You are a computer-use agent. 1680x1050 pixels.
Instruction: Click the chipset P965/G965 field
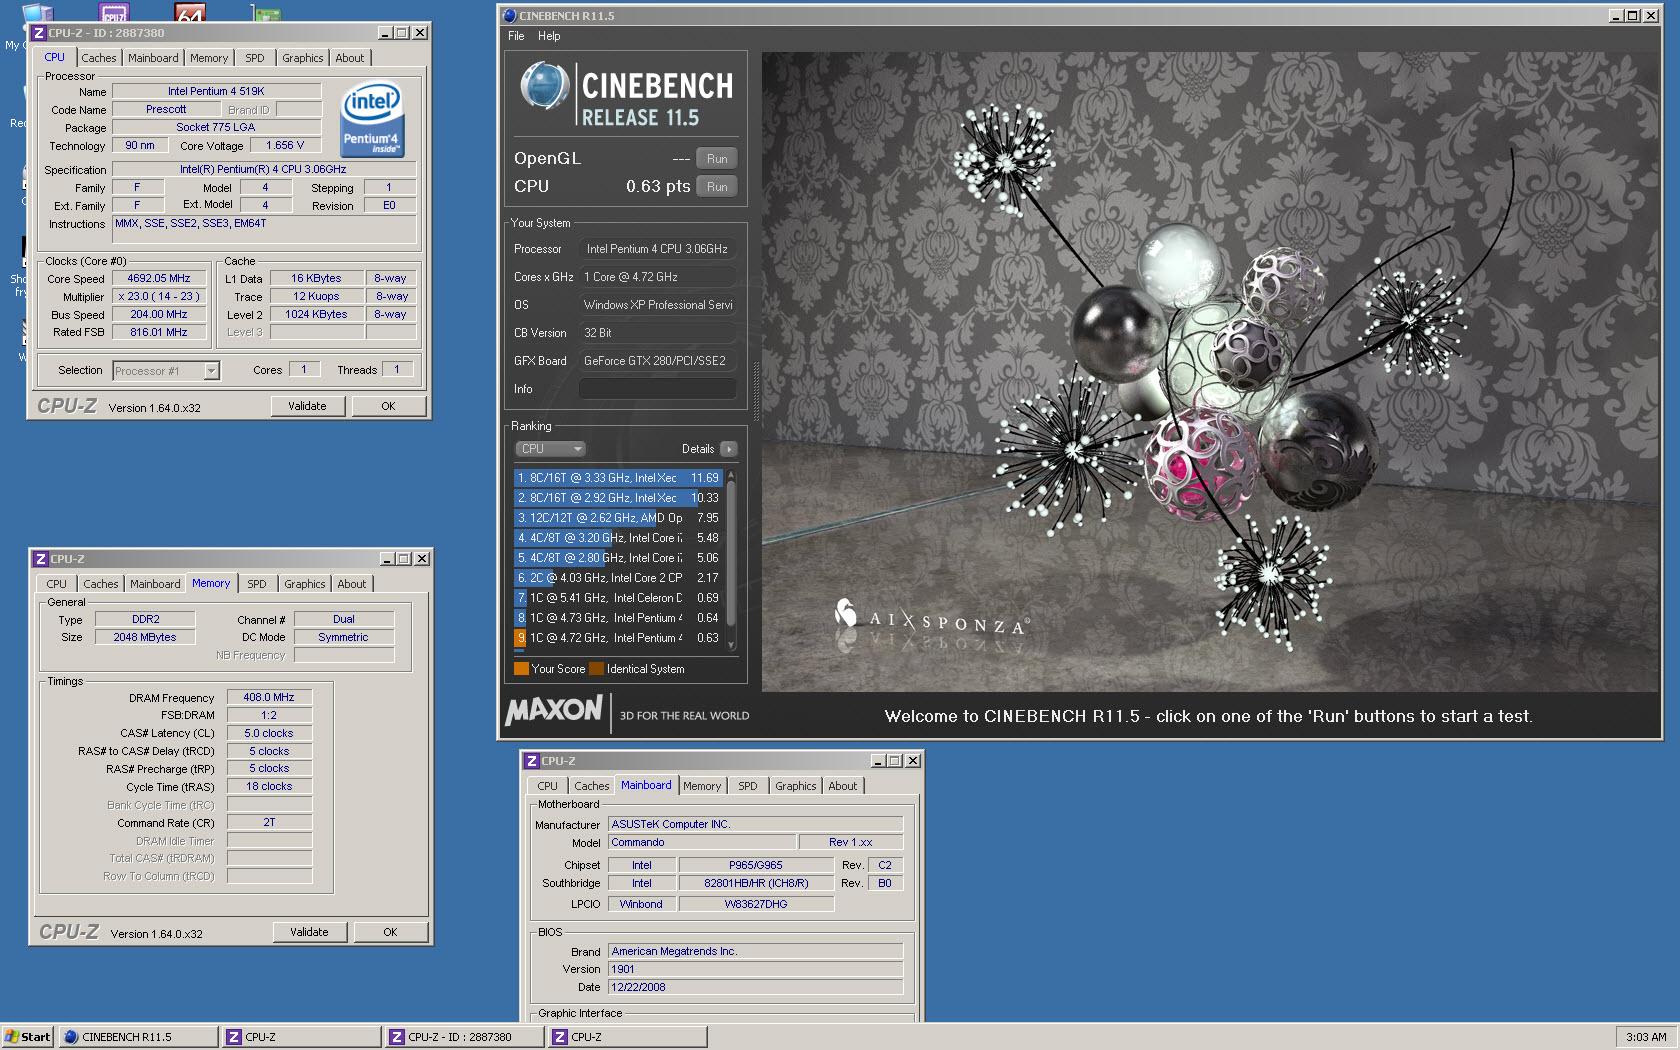[756, 866]
